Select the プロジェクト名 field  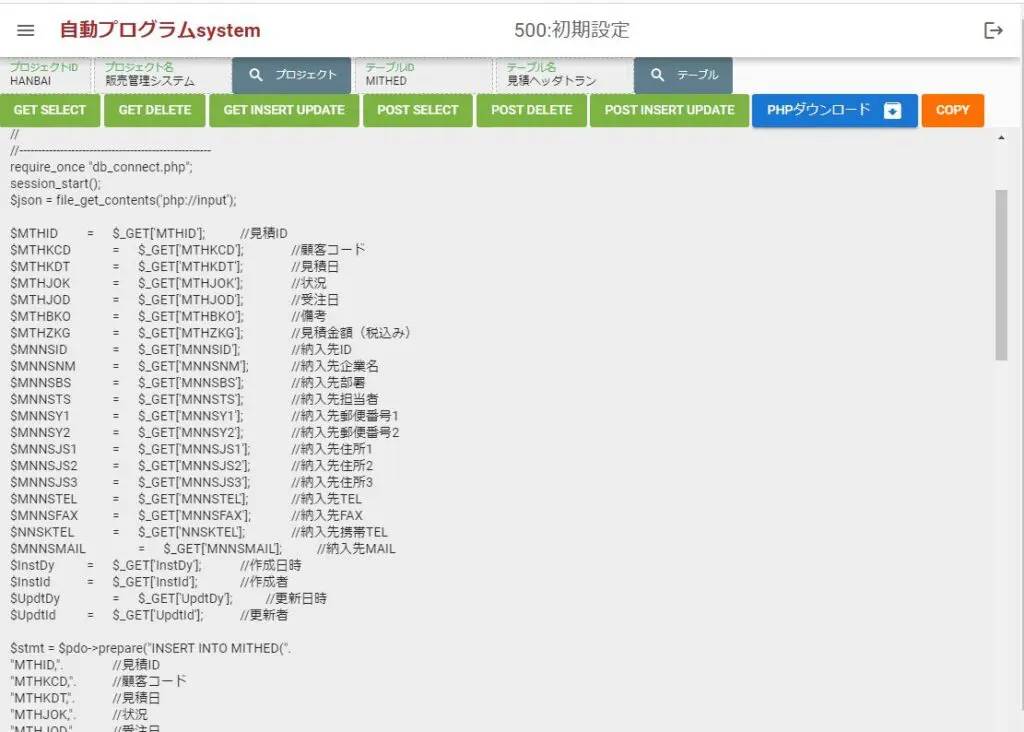point(160,80)
